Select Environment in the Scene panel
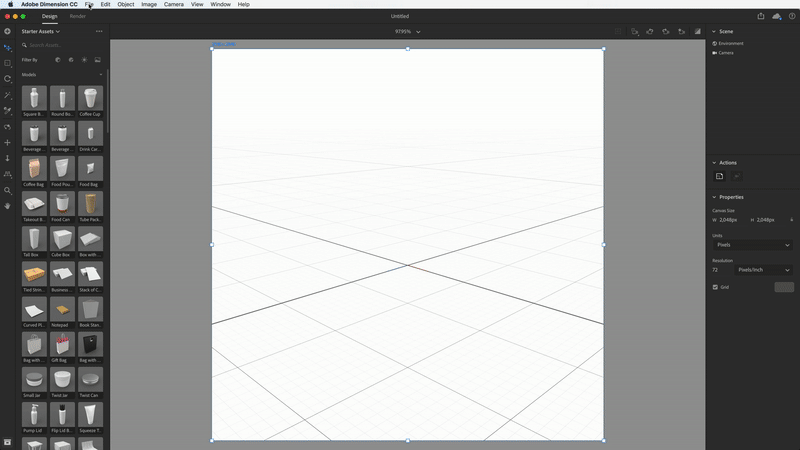The height and width of the screenshot is (450, 800). 730,44
